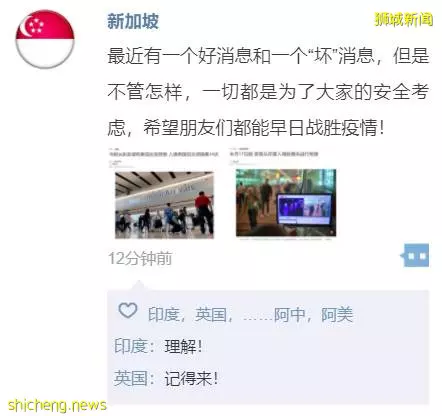Click the post text starting 最近有一个好消息
Viewport: 442px width, 416px height.
[268, 92]
